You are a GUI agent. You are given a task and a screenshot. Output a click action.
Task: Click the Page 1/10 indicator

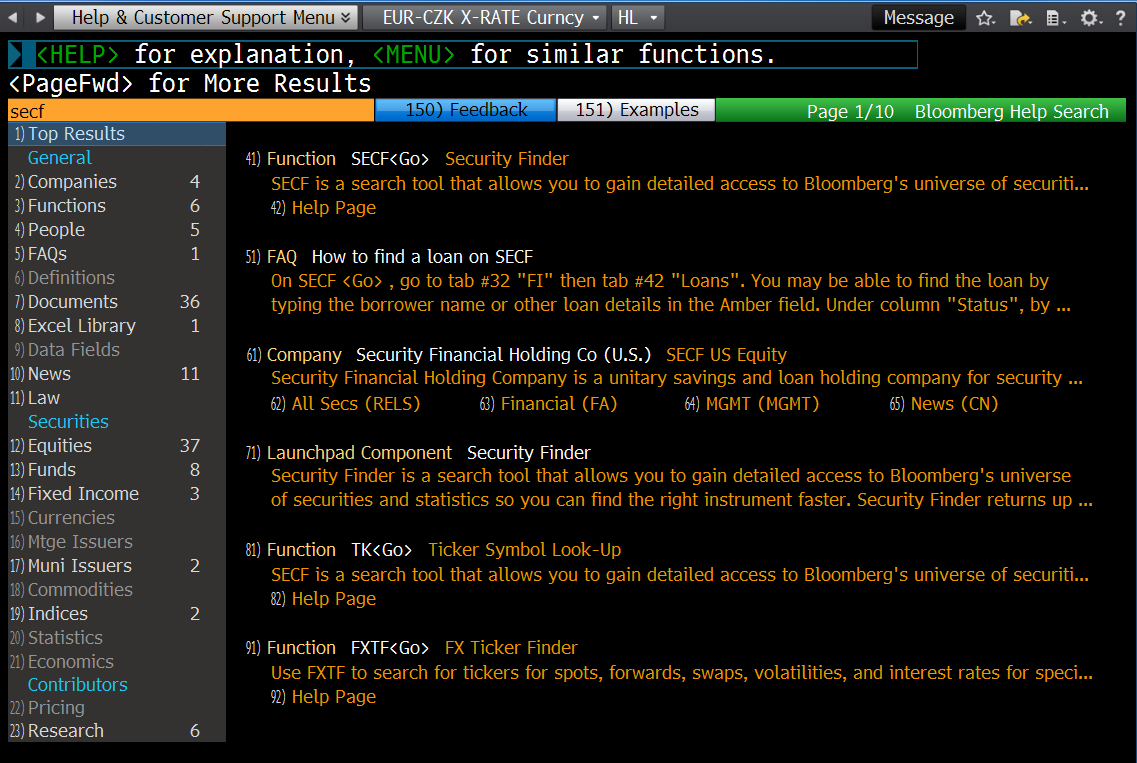coord(850,112)
